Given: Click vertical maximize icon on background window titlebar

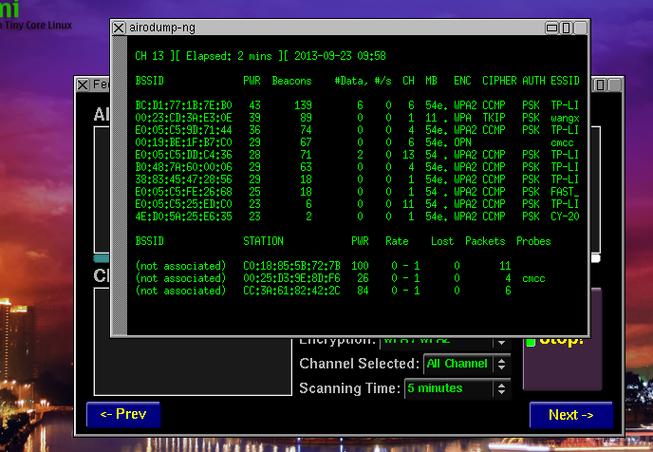Looking at the screenshot, I should 600,85.
